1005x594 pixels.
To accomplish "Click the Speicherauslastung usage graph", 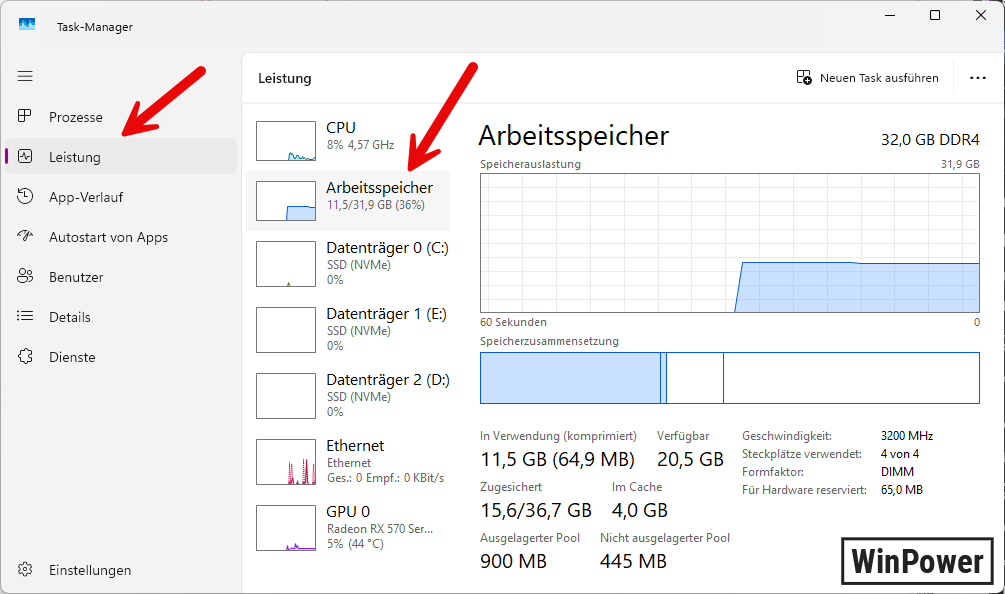I will [x=729, y=243].
